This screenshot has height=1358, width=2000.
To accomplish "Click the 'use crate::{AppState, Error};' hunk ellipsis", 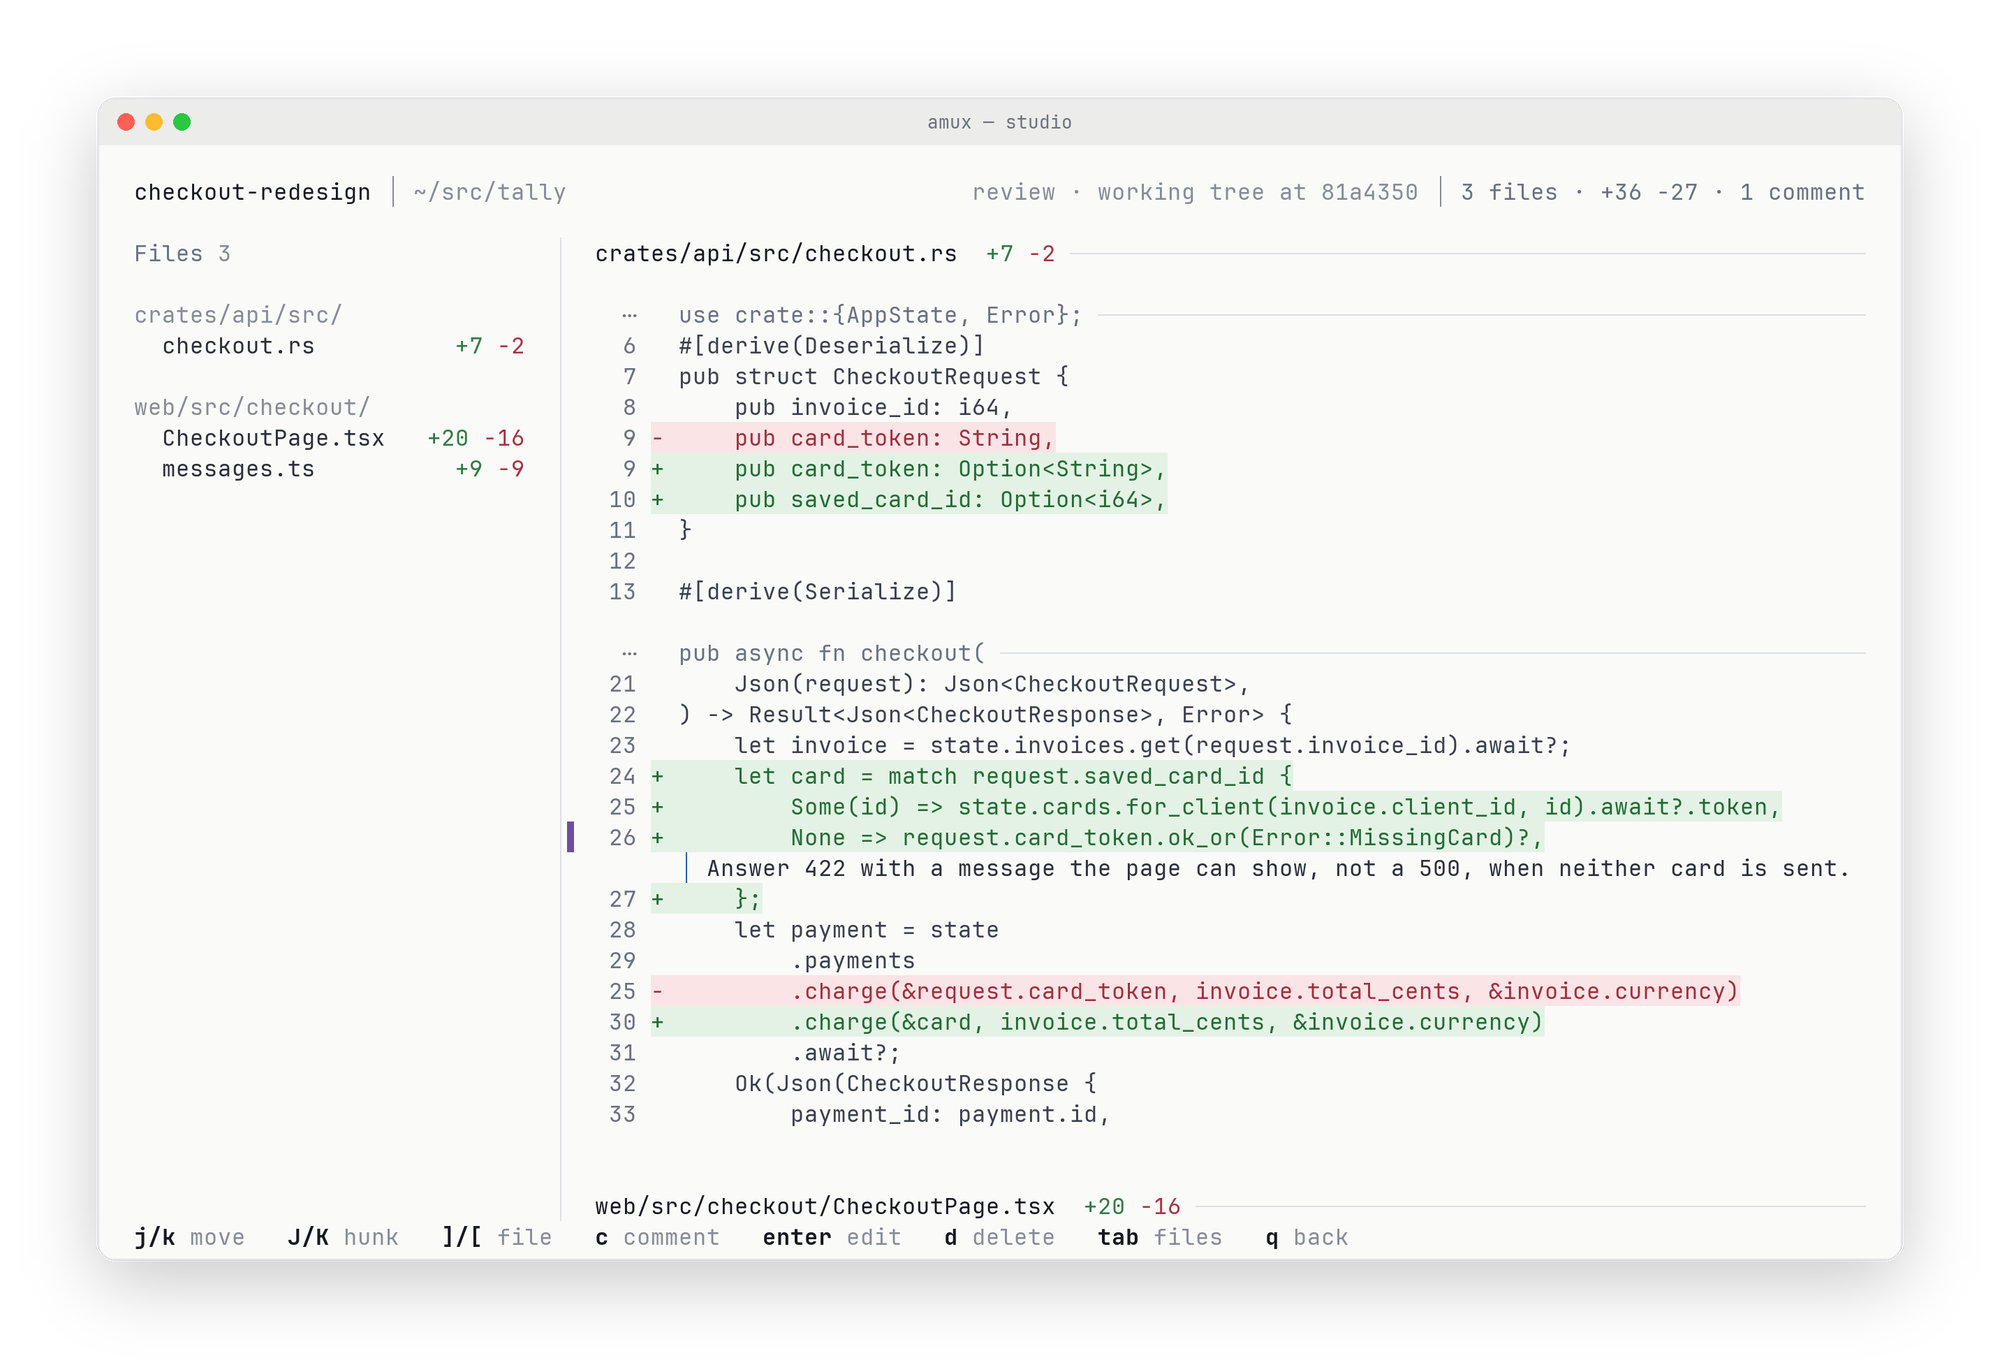I will pos(629,315).
